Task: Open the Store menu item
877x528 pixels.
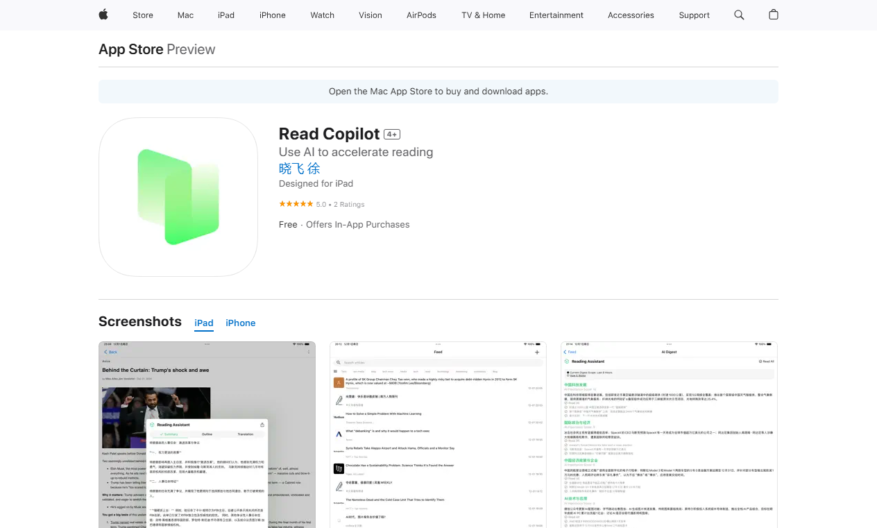Action: (x=143, y=15)
